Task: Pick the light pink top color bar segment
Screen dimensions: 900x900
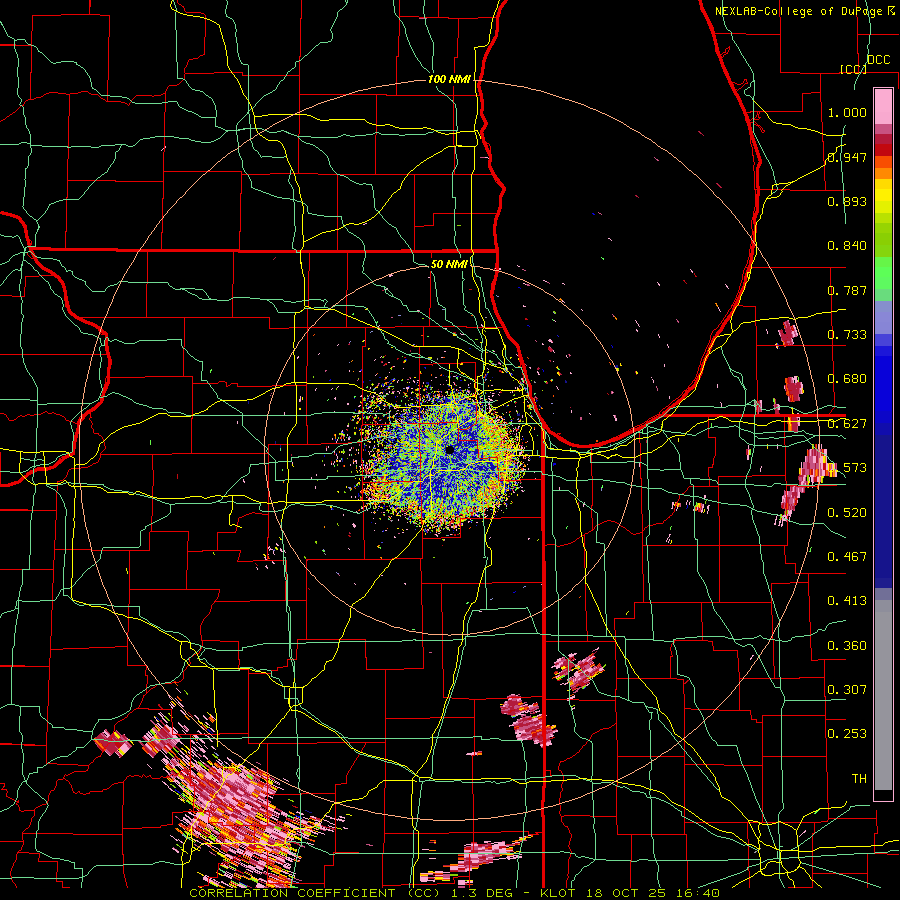Action: click(883, 106)
